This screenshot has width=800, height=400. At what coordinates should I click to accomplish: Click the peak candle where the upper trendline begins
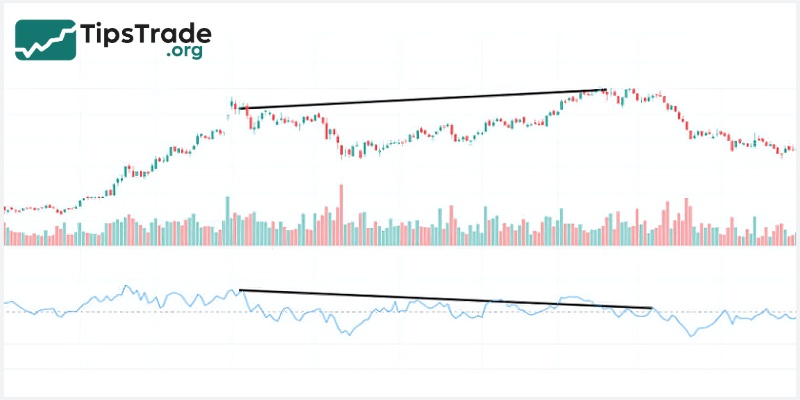(232, 104)
